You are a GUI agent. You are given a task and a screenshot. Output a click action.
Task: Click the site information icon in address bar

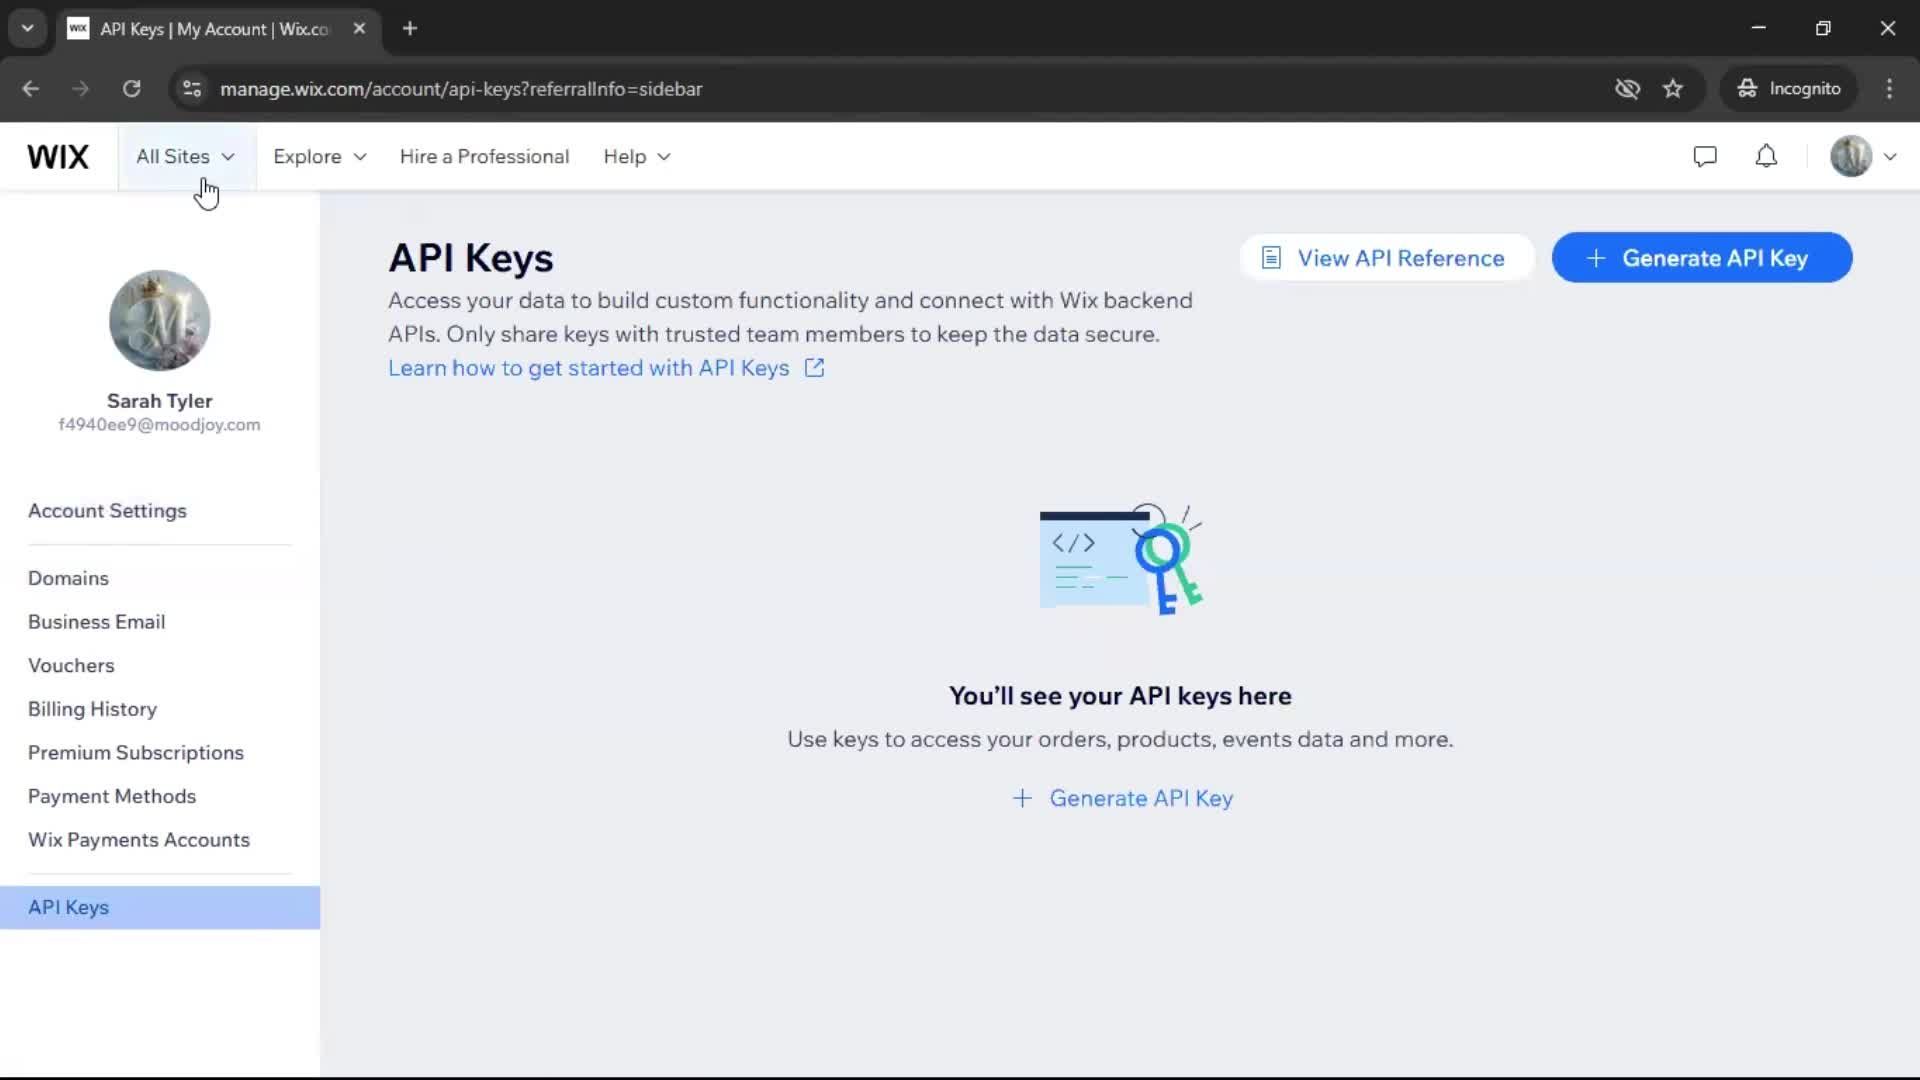pos(192,89)
